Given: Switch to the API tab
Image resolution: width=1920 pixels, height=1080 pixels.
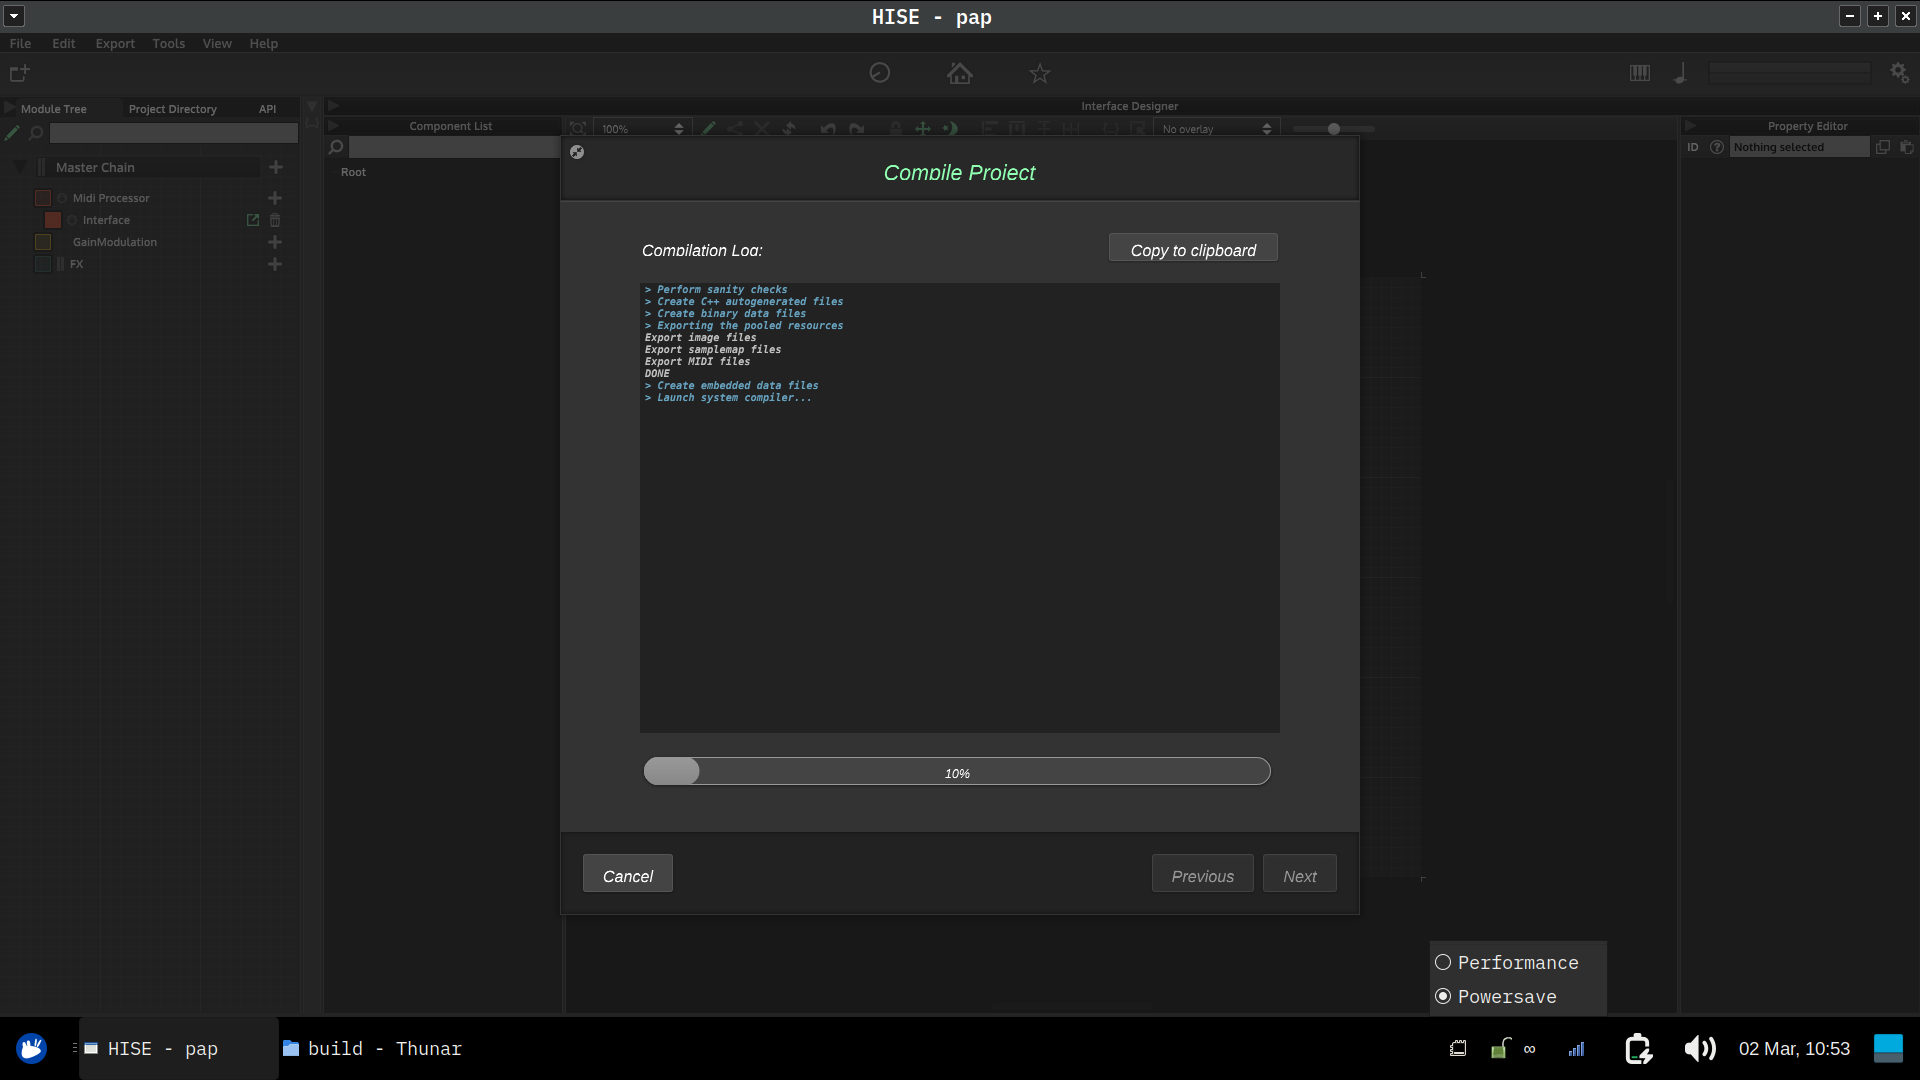Looking at the screenshot, I should tap(267, 109).
